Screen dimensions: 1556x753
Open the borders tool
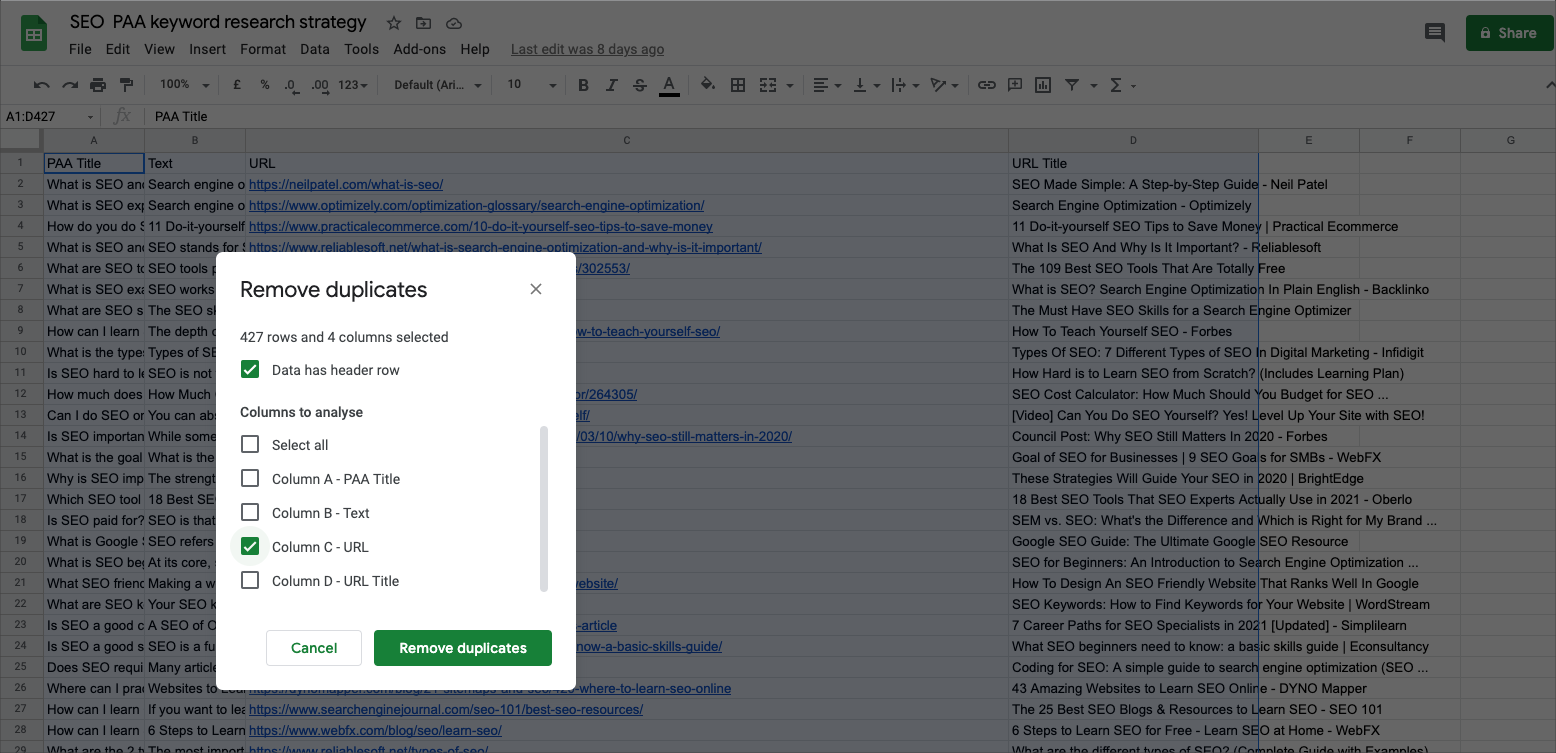click(738, 85)
